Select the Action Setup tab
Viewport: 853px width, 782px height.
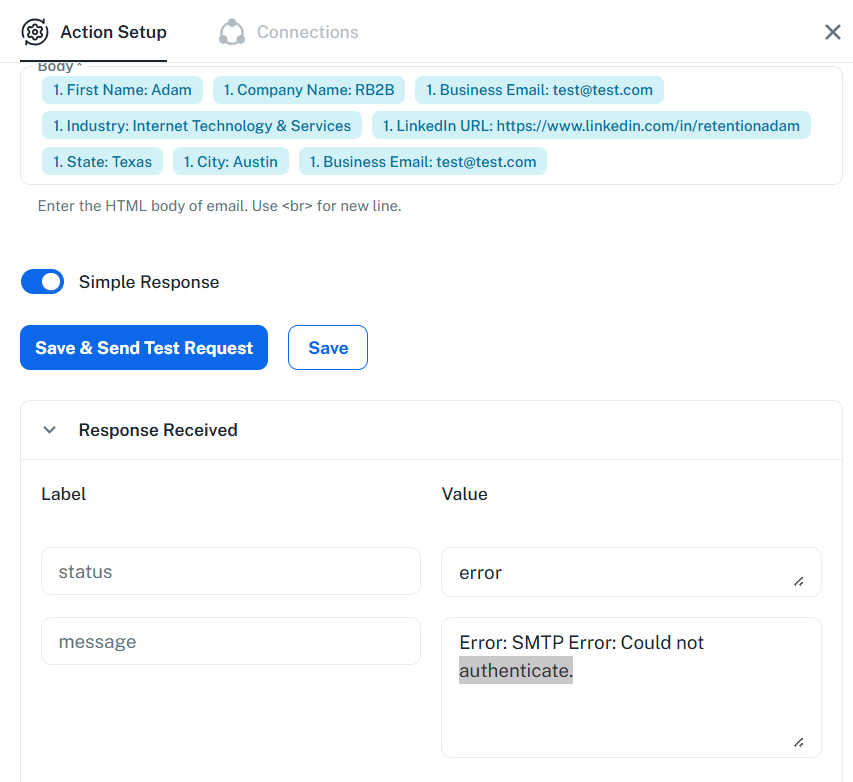(113, 32)
